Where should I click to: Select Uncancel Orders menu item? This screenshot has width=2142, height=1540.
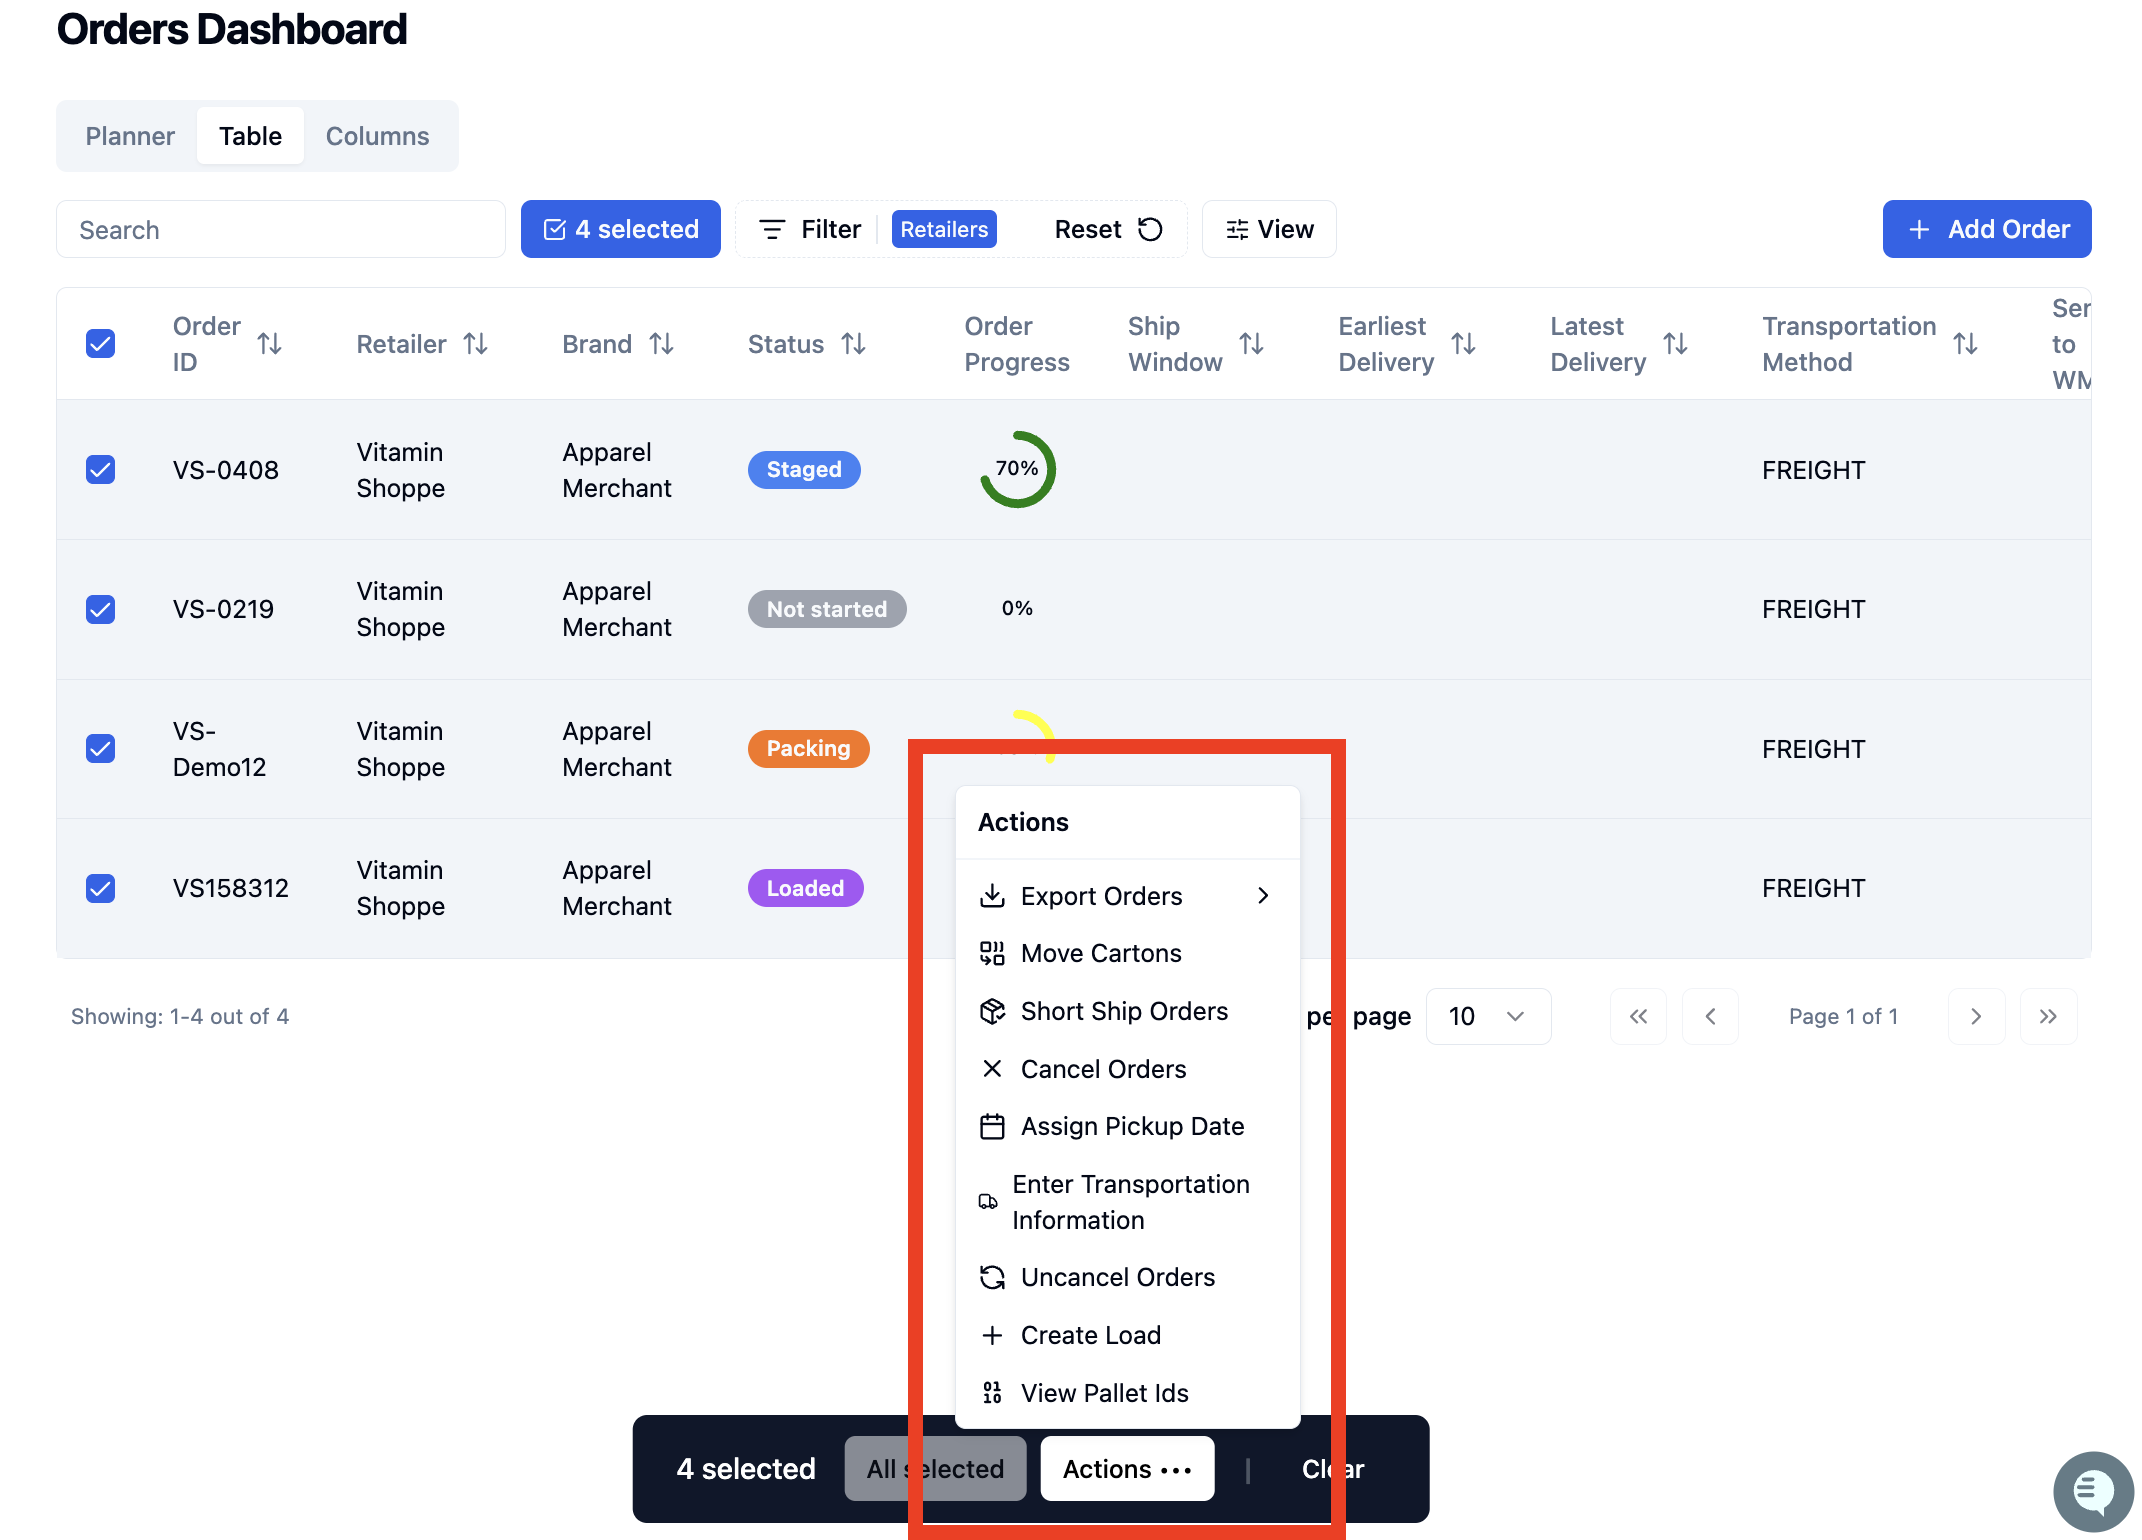(1127, 1277)
